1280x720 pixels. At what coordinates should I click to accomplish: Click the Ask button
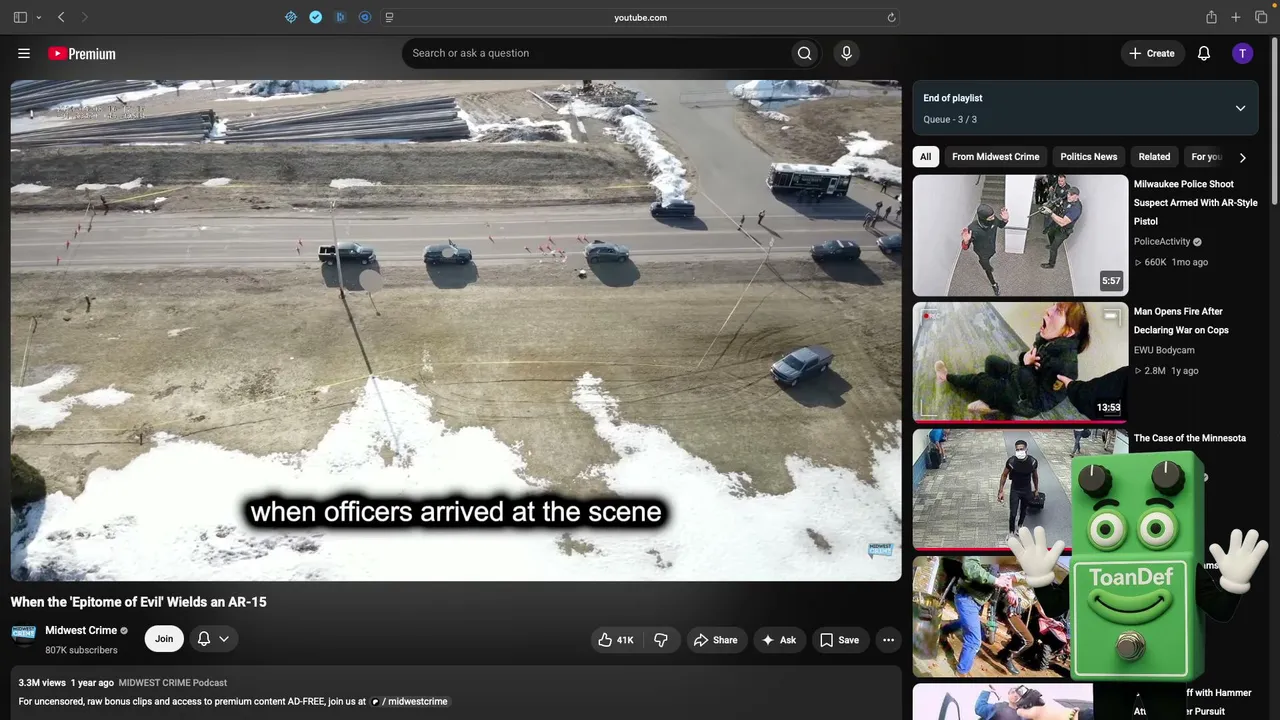coord(779,640)
